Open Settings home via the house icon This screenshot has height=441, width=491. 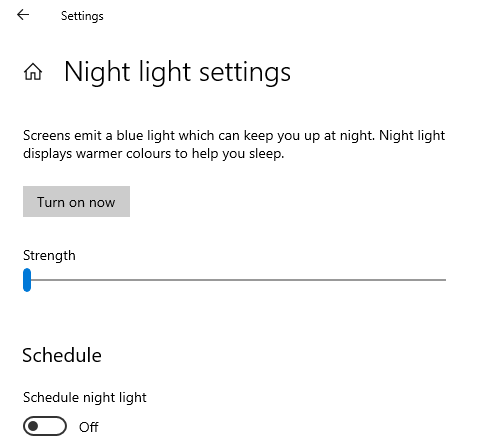pos(33,72)
